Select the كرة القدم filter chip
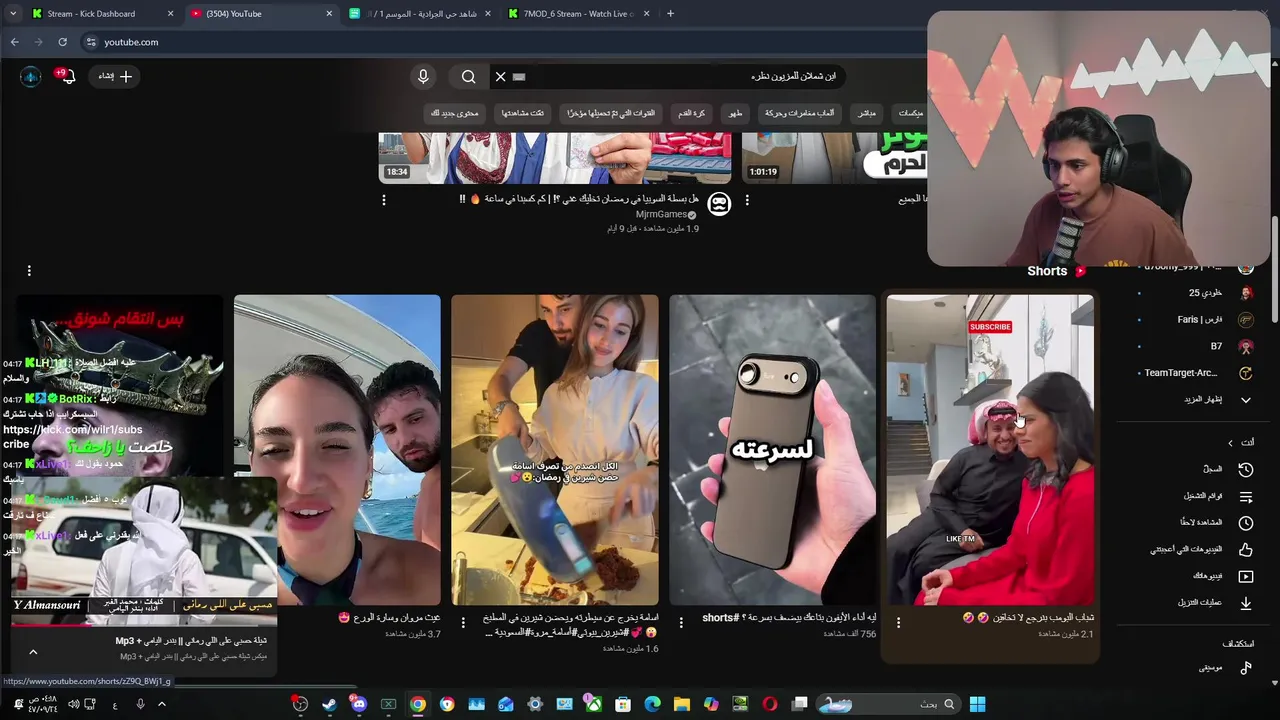 coord(692,113)
